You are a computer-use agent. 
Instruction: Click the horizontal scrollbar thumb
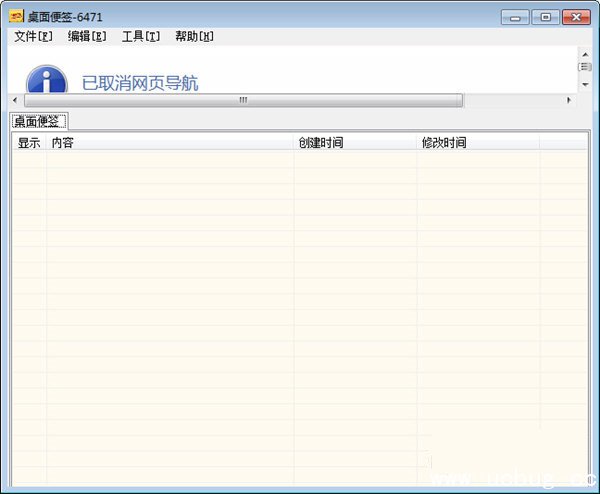[x=243, y=100]
